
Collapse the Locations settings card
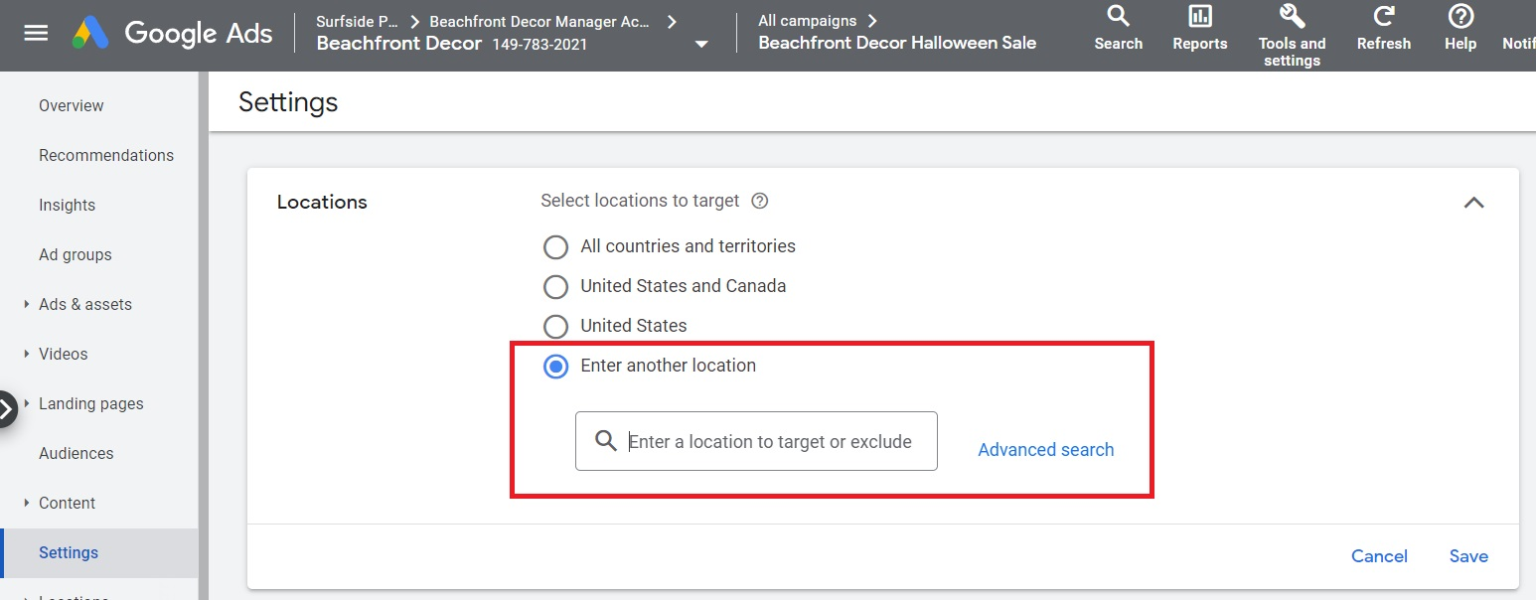coord(1473,202)
